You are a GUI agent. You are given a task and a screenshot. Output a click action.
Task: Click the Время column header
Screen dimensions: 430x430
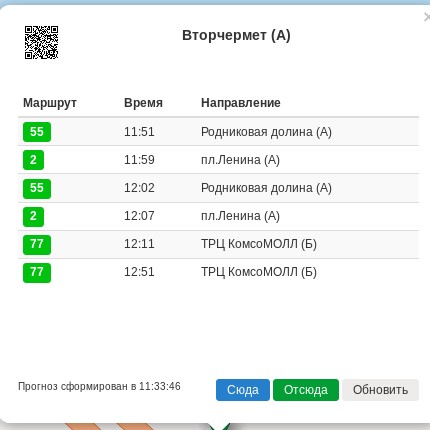(143, 103)
